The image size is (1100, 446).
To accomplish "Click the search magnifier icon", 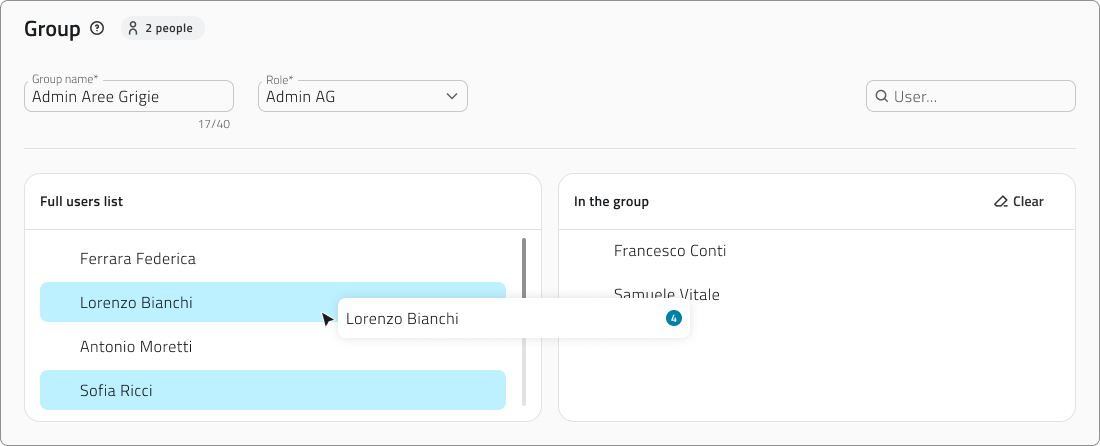I will (882, 97).
